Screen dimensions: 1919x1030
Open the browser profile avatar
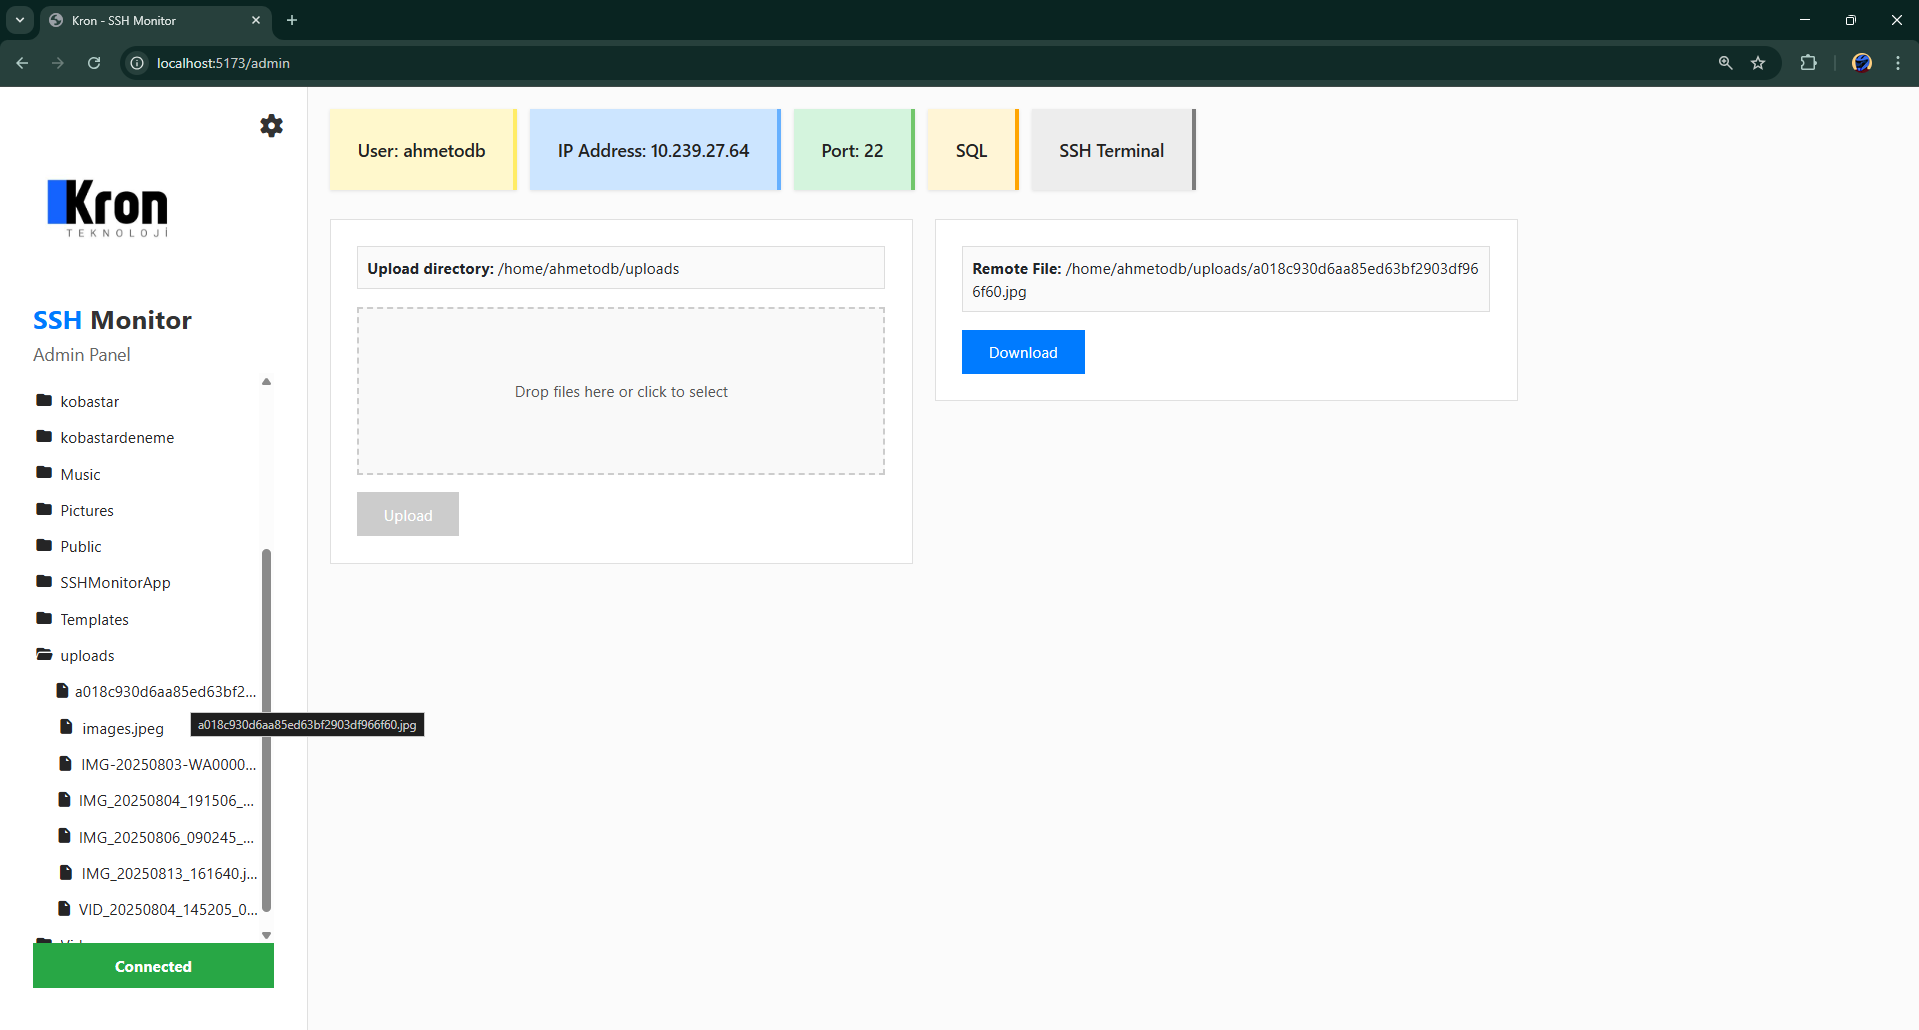[1861, 63]
